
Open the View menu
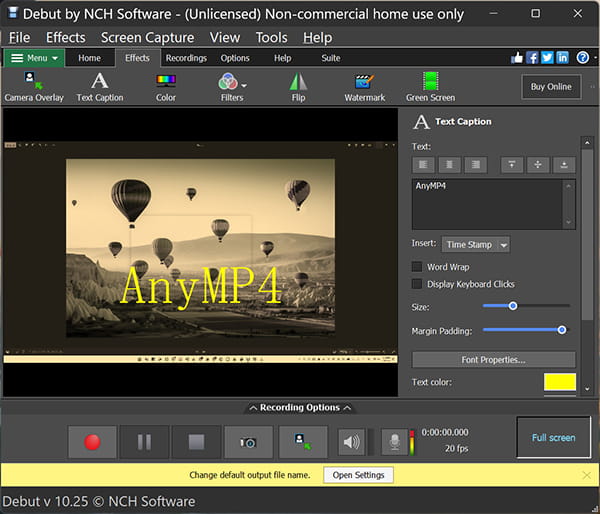[225, 38]
